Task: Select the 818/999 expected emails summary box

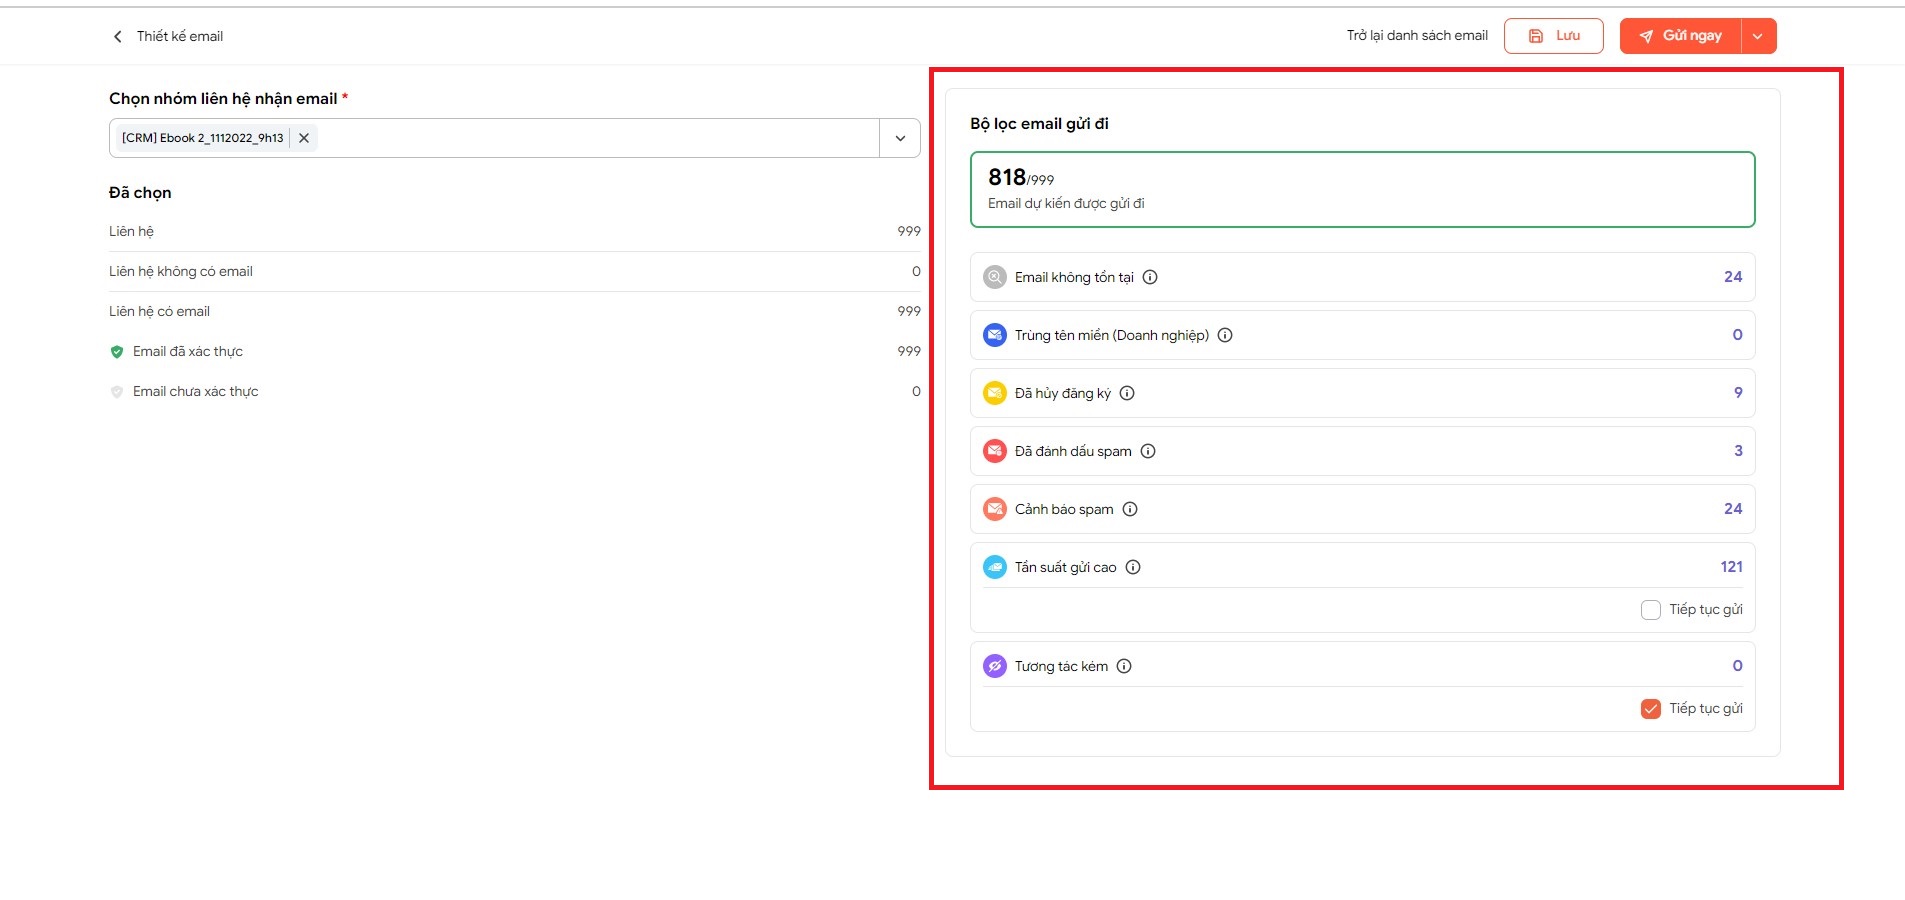Action: [1362, 189]
